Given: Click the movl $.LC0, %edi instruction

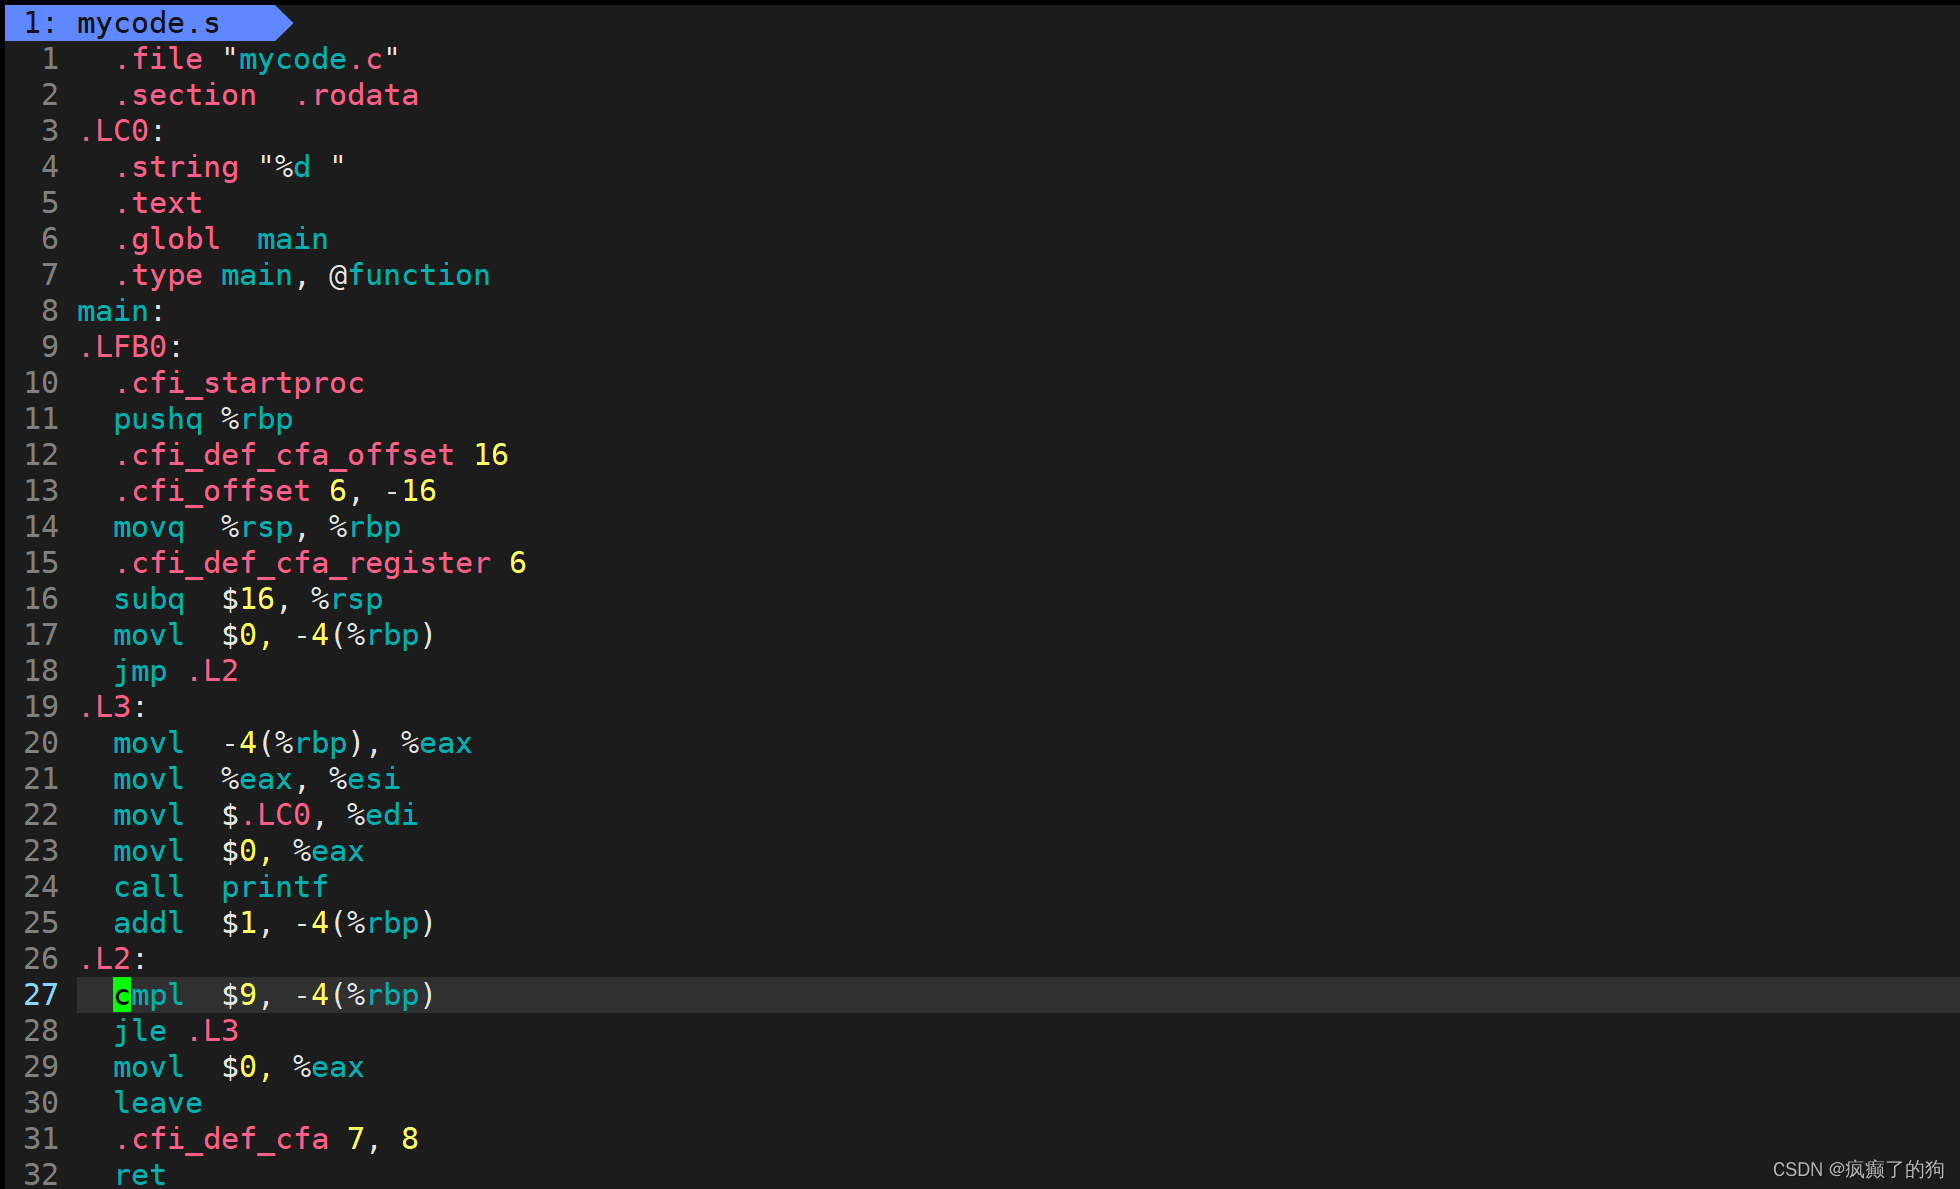Looking at the screenshot, I should pyautogui.click(x=266, y=815).
